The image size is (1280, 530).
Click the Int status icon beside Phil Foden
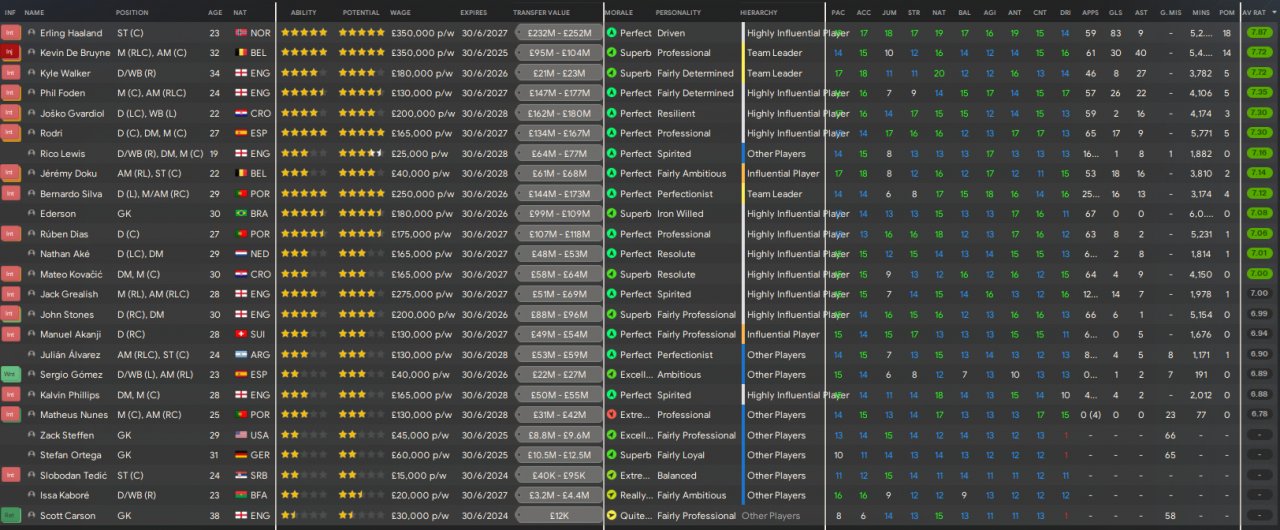pyautogui.click(x=10, y=93)
